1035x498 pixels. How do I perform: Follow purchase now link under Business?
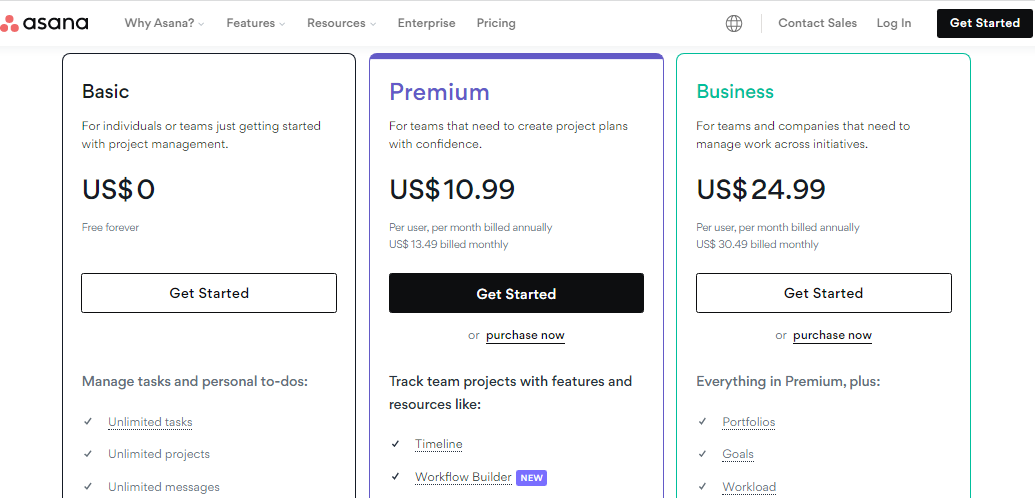point(832,336)
